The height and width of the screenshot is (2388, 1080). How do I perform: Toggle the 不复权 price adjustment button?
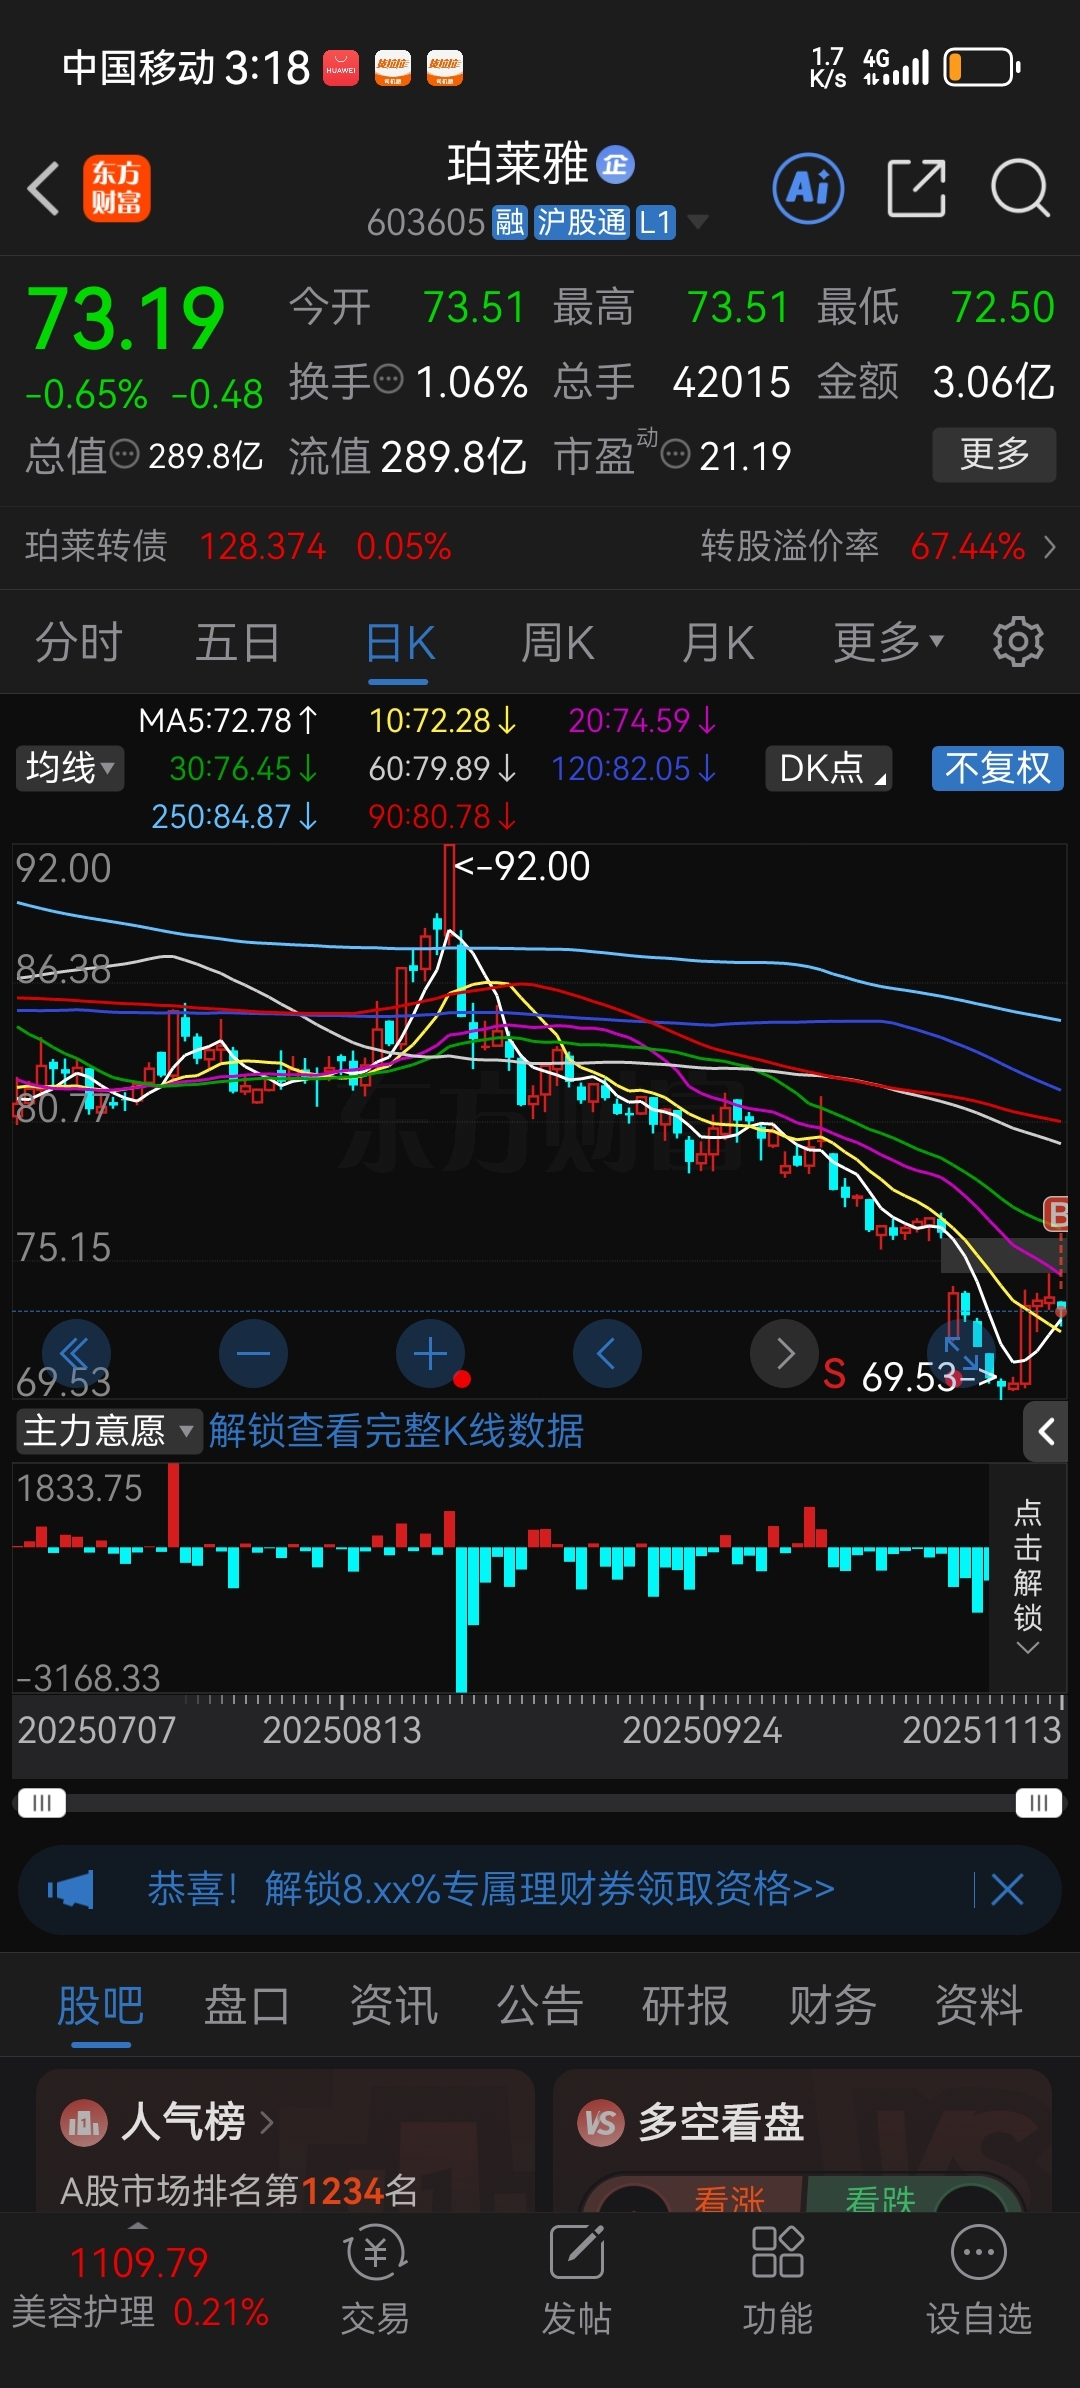point(997,768)
